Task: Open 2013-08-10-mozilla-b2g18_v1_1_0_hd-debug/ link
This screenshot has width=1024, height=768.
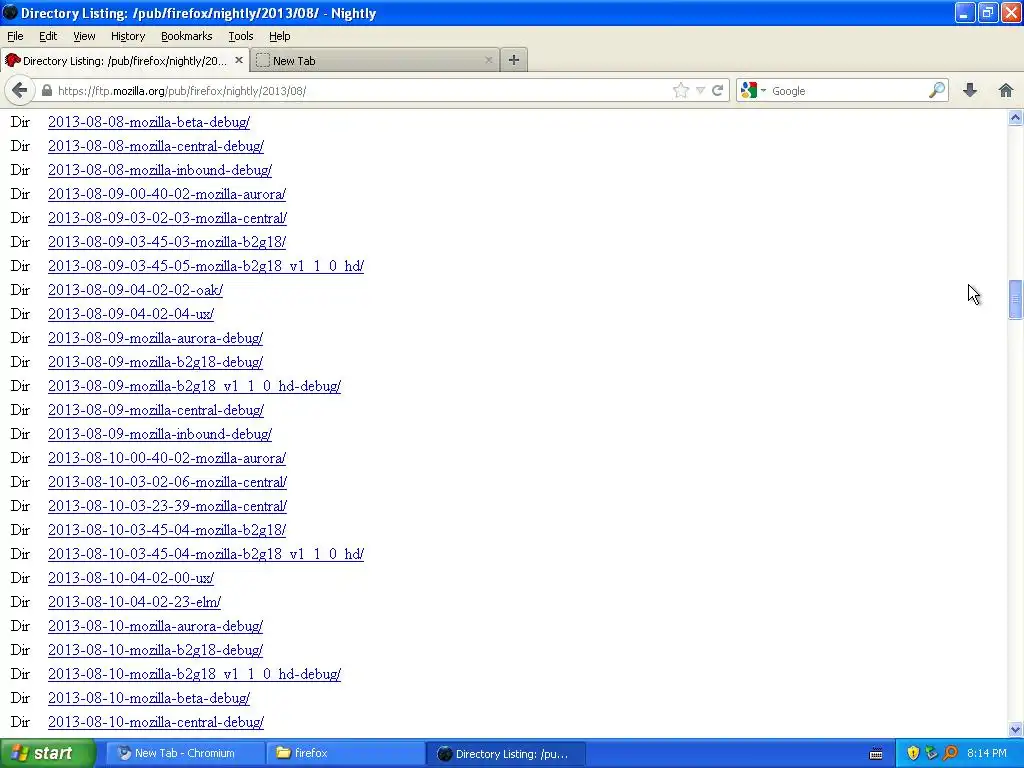Action: pyautogui.click(x=195, y=674)
